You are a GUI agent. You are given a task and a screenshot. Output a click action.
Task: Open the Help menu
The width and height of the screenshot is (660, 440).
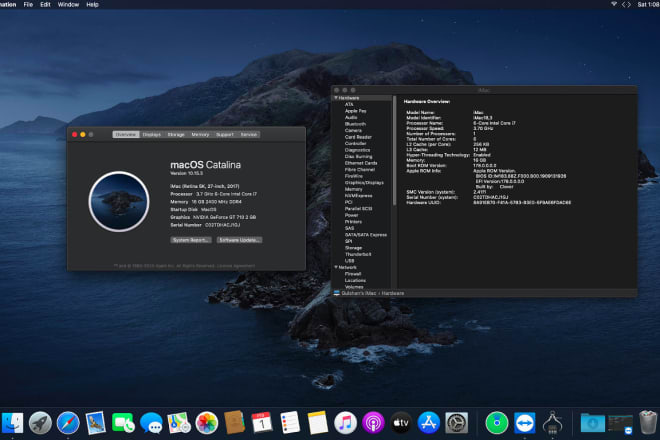click(92, 4)
